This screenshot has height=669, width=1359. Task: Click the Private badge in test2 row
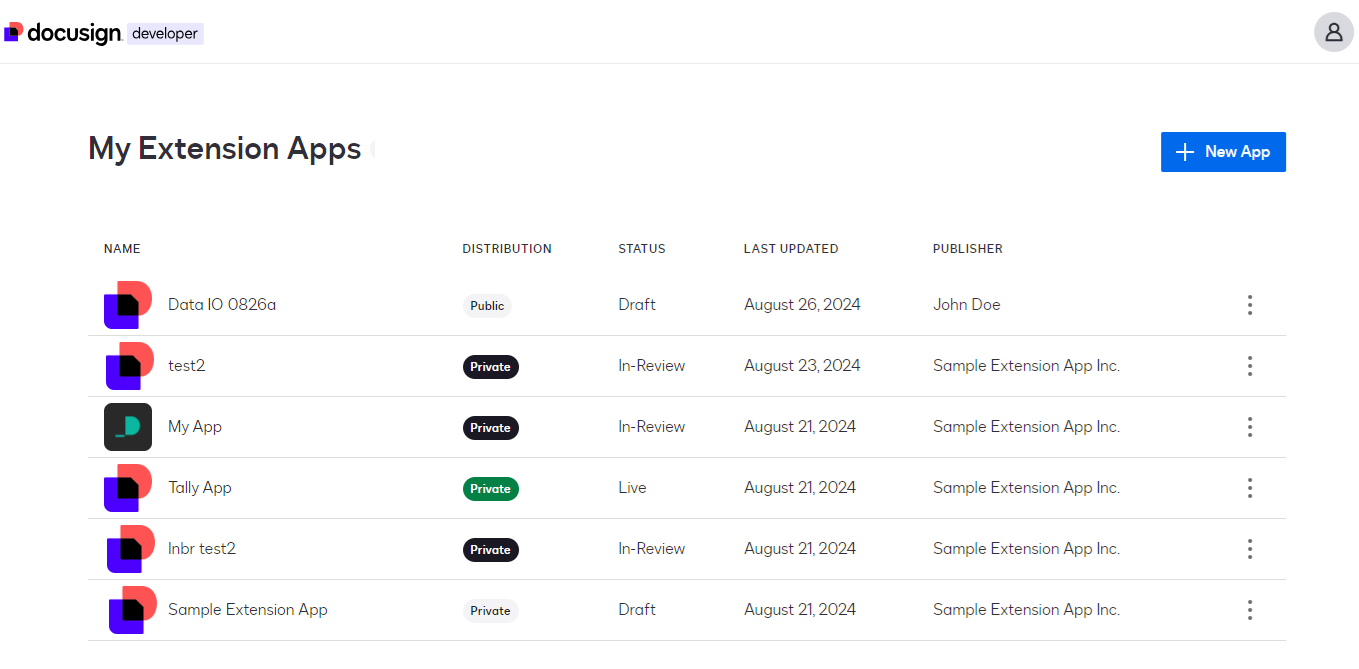point(491,367)
